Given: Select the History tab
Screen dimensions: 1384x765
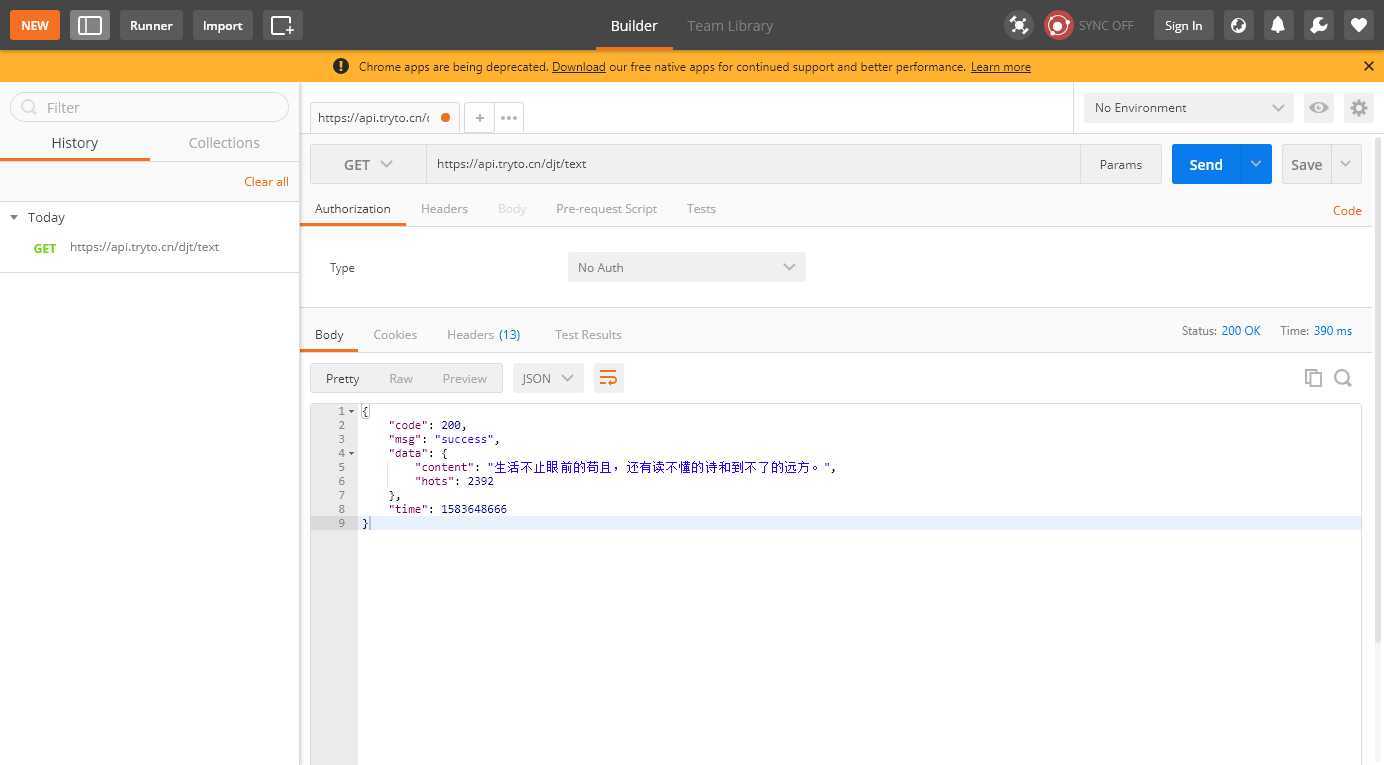Looking at the screenshot, I should (75, 142).
